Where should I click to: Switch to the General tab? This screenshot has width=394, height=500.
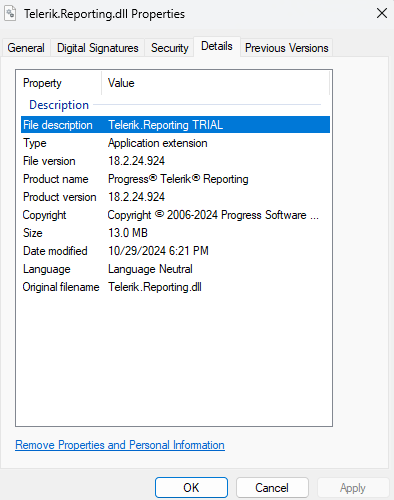coord(26,48)
